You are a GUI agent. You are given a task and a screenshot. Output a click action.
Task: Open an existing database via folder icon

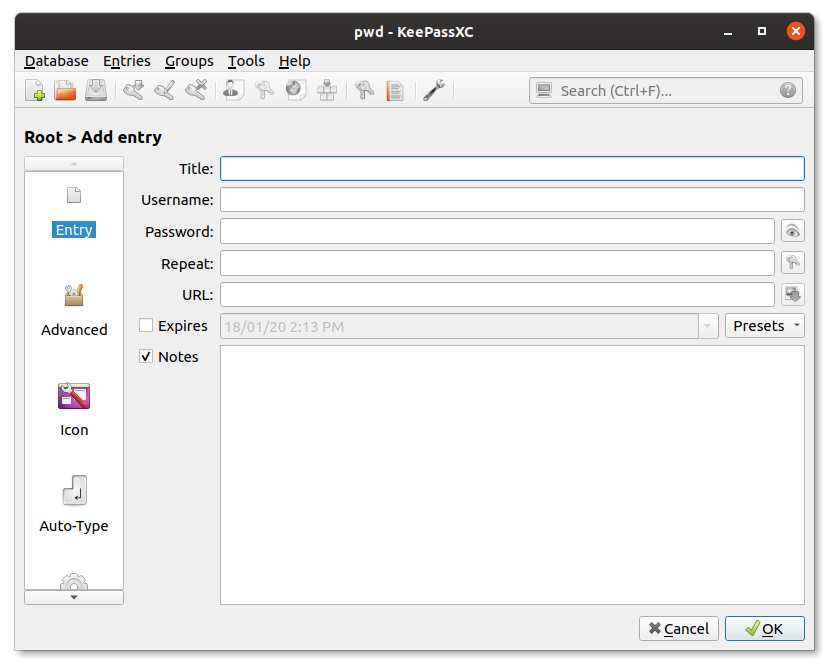point(65,91)
